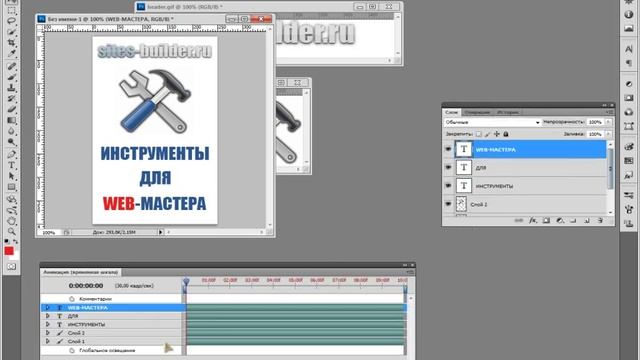This screenshot has width=640, height=360.
Task: Hide the Слой 2 layer
Action: 448,204
